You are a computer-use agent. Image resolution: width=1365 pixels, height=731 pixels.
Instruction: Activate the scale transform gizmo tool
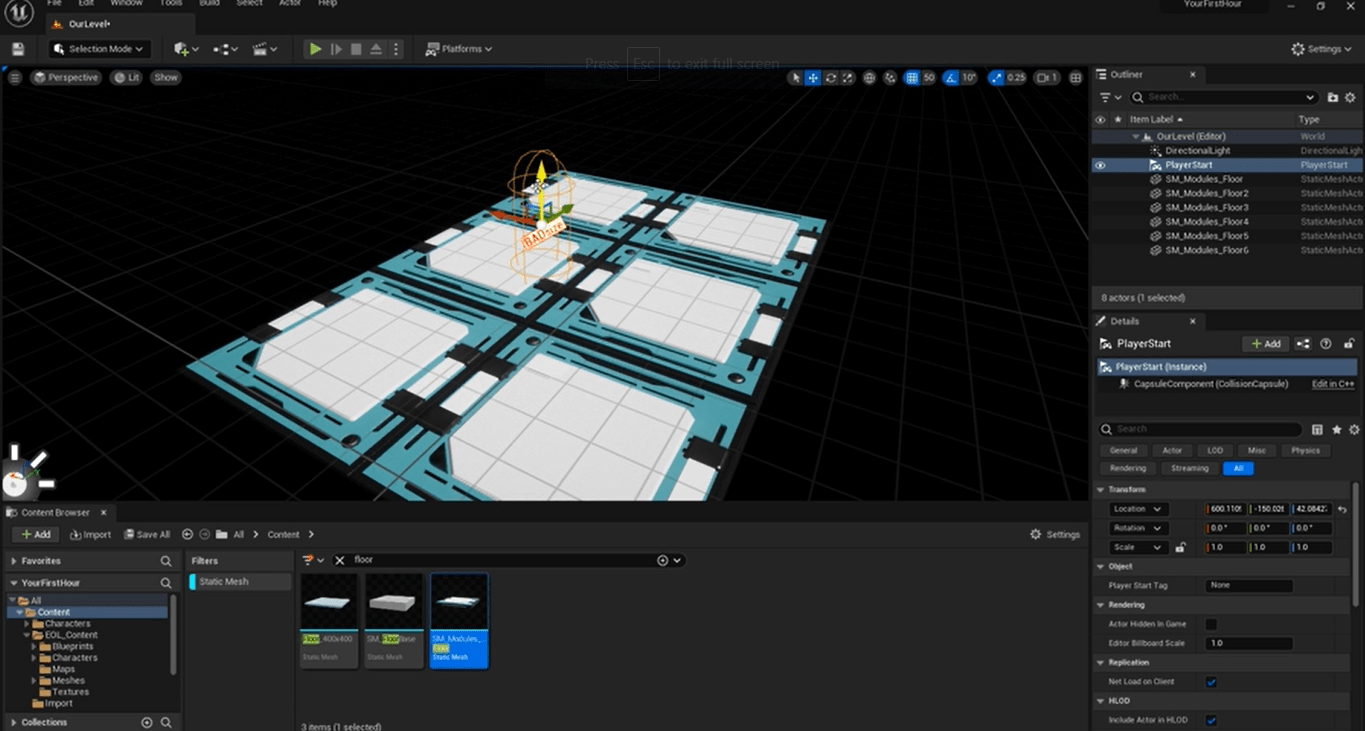(x=848, y=78)
